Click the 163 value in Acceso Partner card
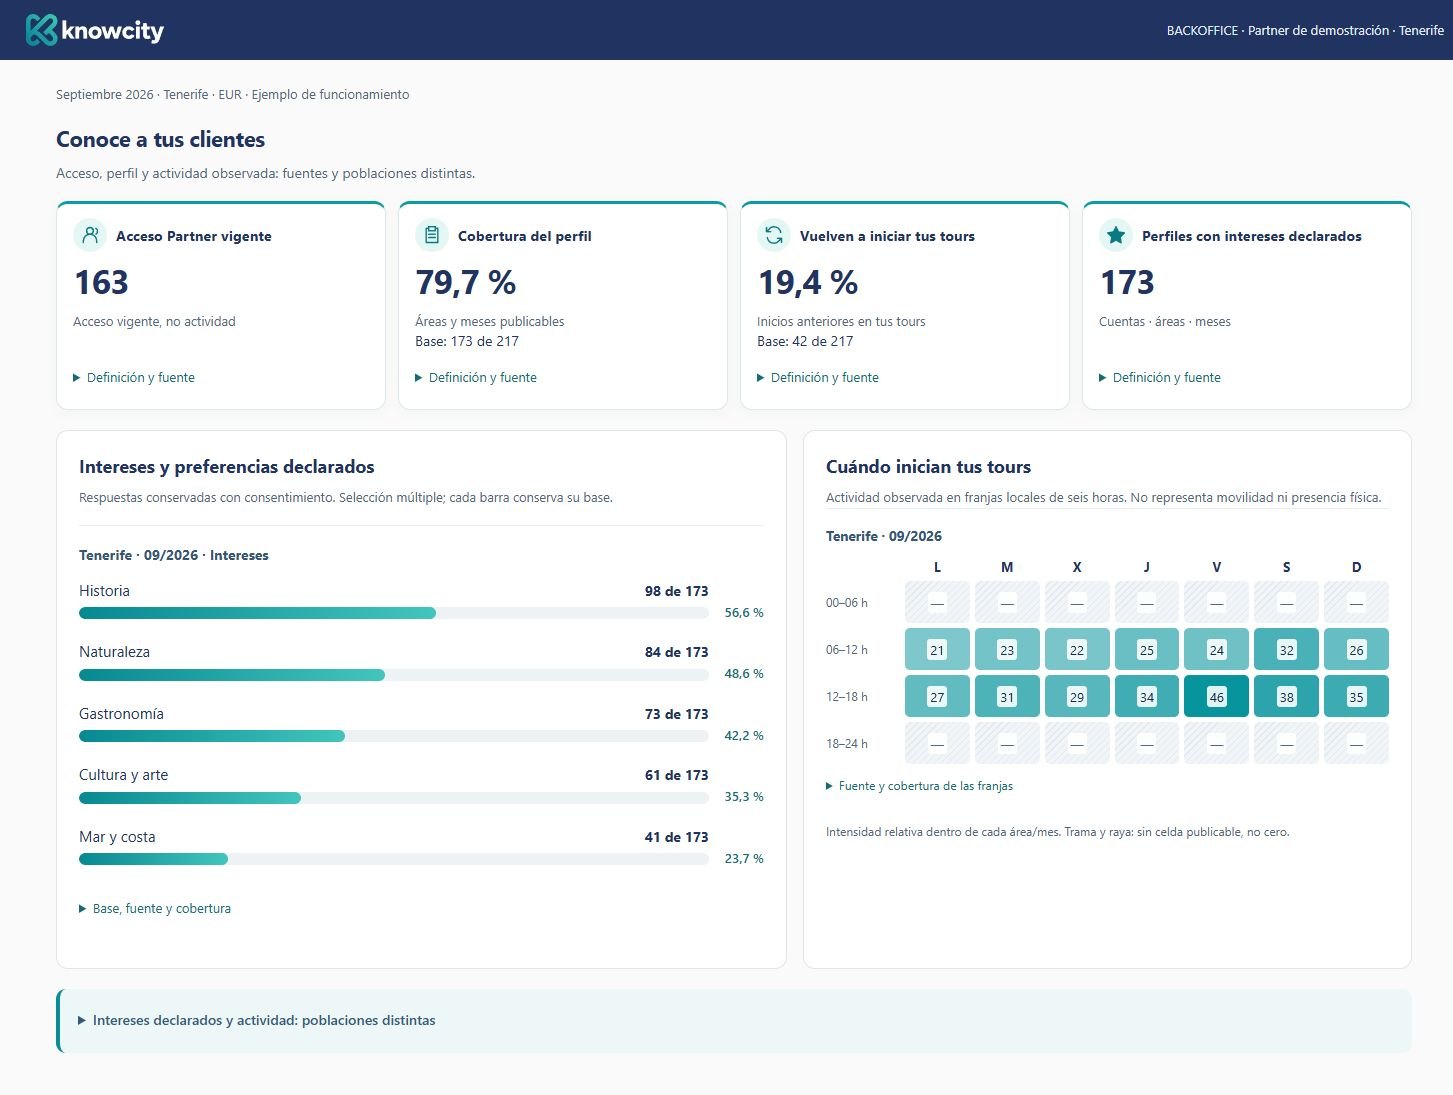Viewport: 1453px width, 1095px height. click(101, 283)
